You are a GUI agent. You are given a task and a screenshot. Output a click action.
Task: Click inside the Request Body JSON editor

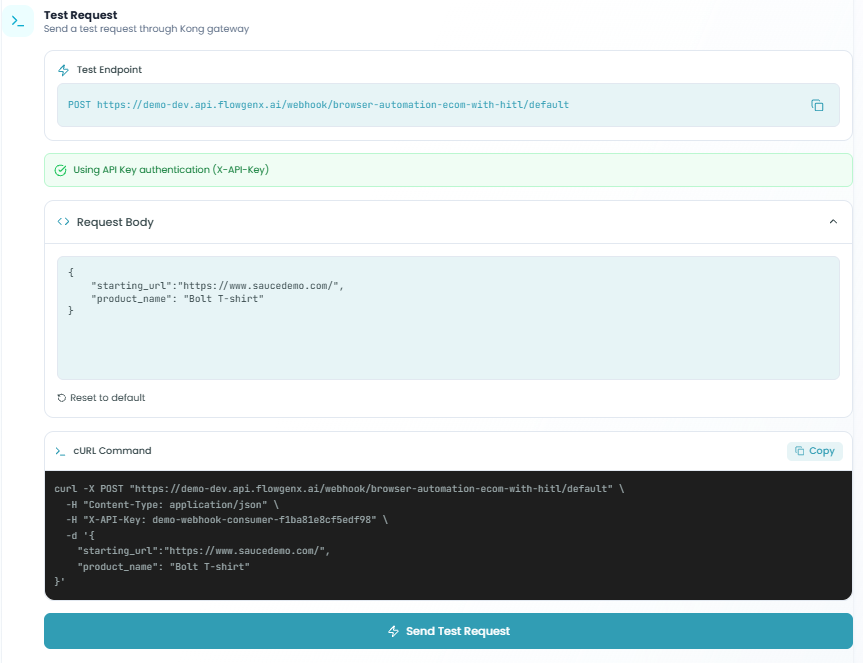pyautogui.click(x=448, y=317)
